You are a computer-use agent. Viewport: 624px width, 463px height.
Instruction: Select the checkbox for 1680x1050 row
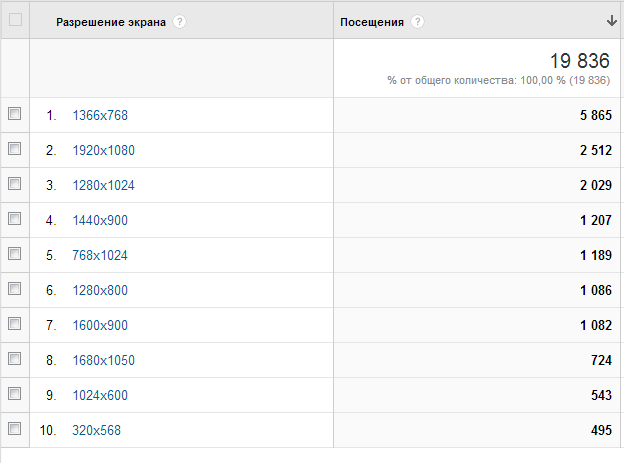14,359
